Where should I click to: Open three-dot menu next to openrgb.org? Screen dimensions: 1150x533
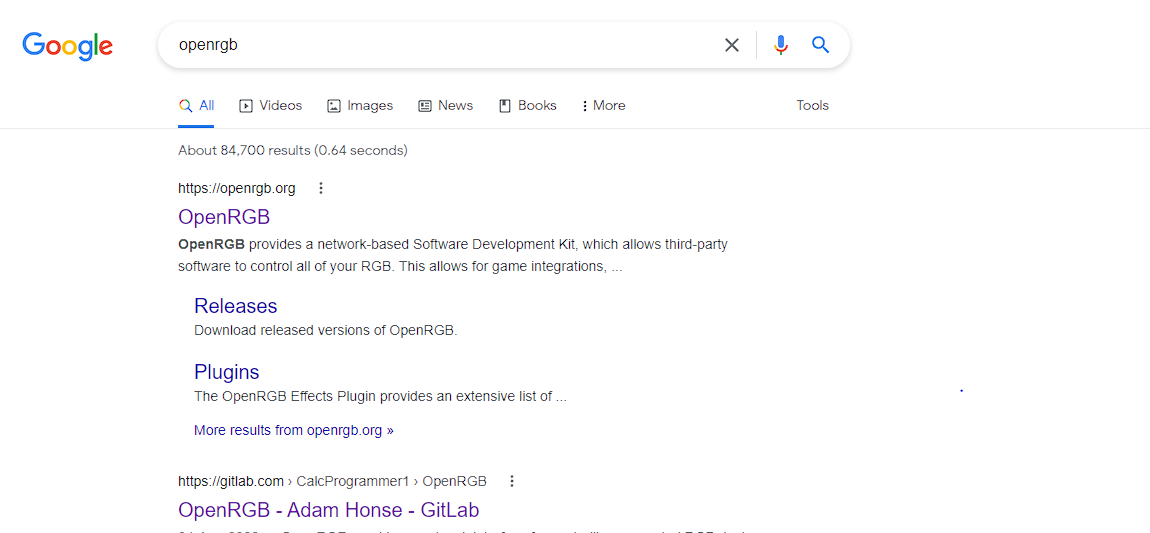tap(321, 188)
